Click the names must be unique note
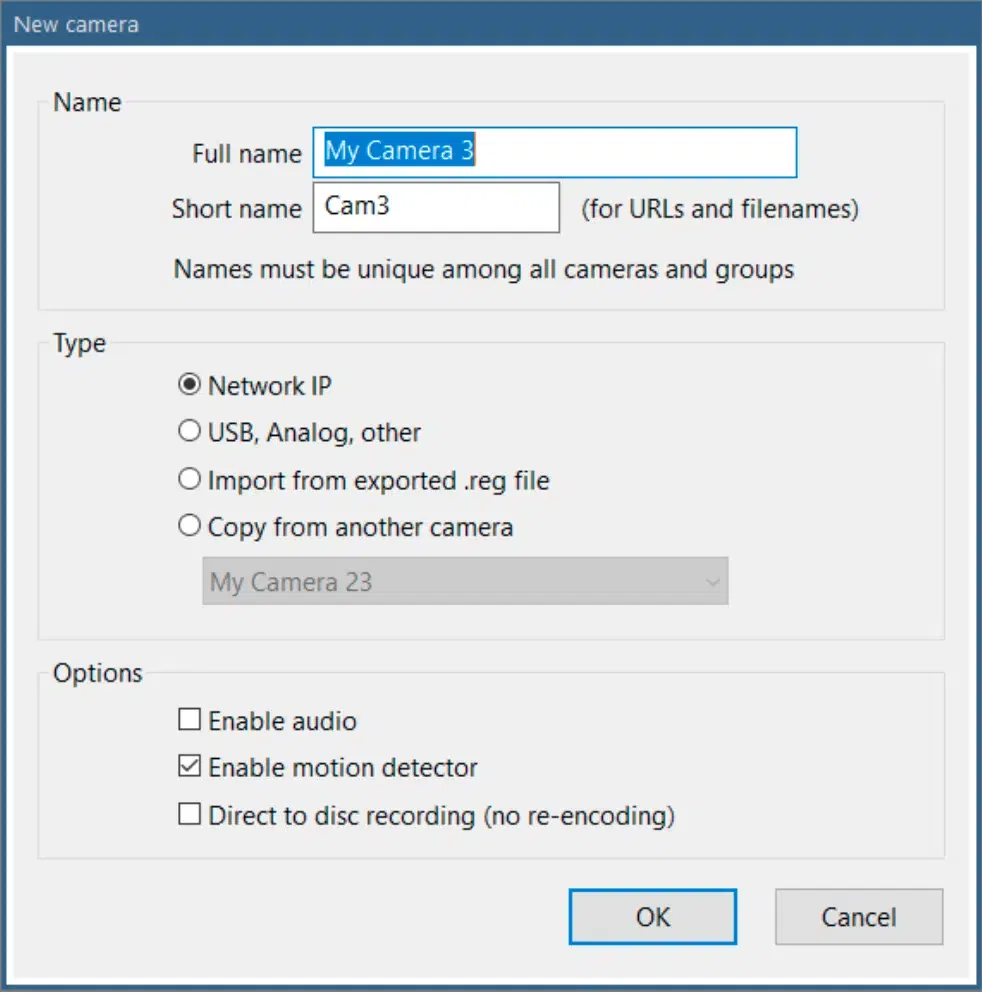Image resolution: width=982 pixels, height=994 pixels. [x=483, y=269]
